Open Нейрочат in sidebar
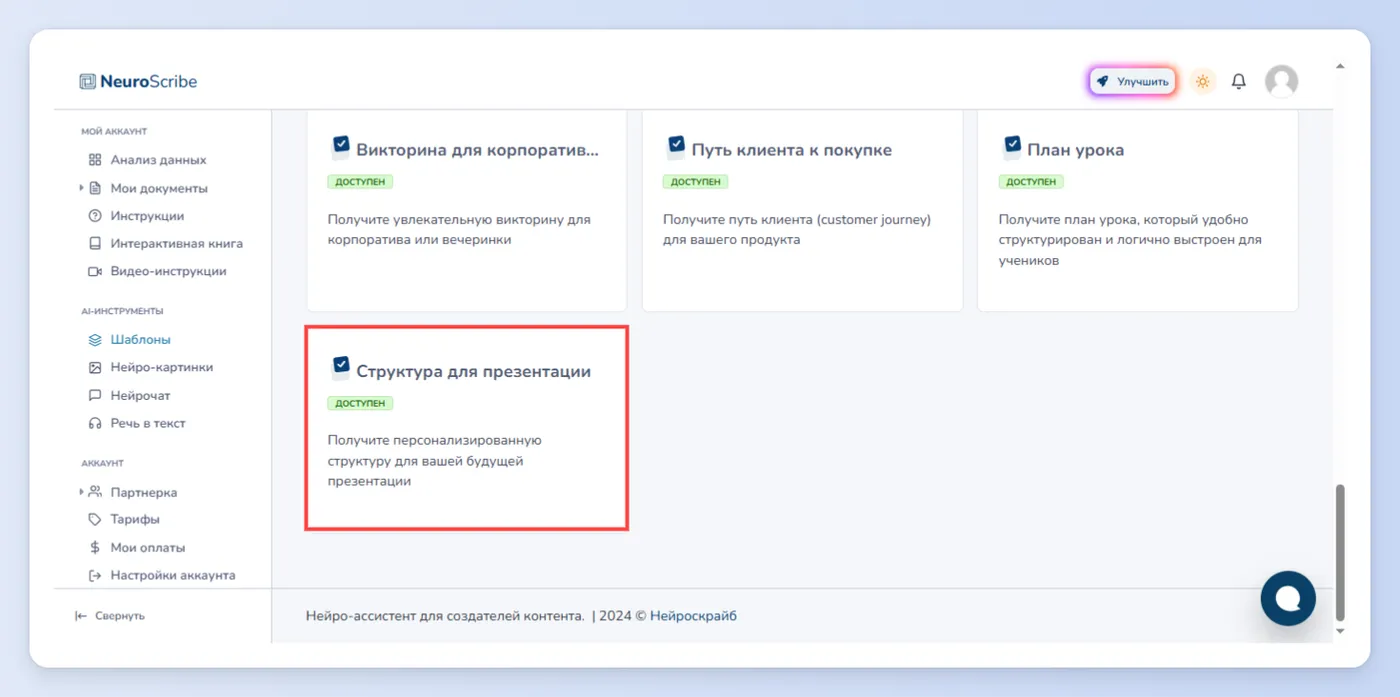 click(140, 396)
